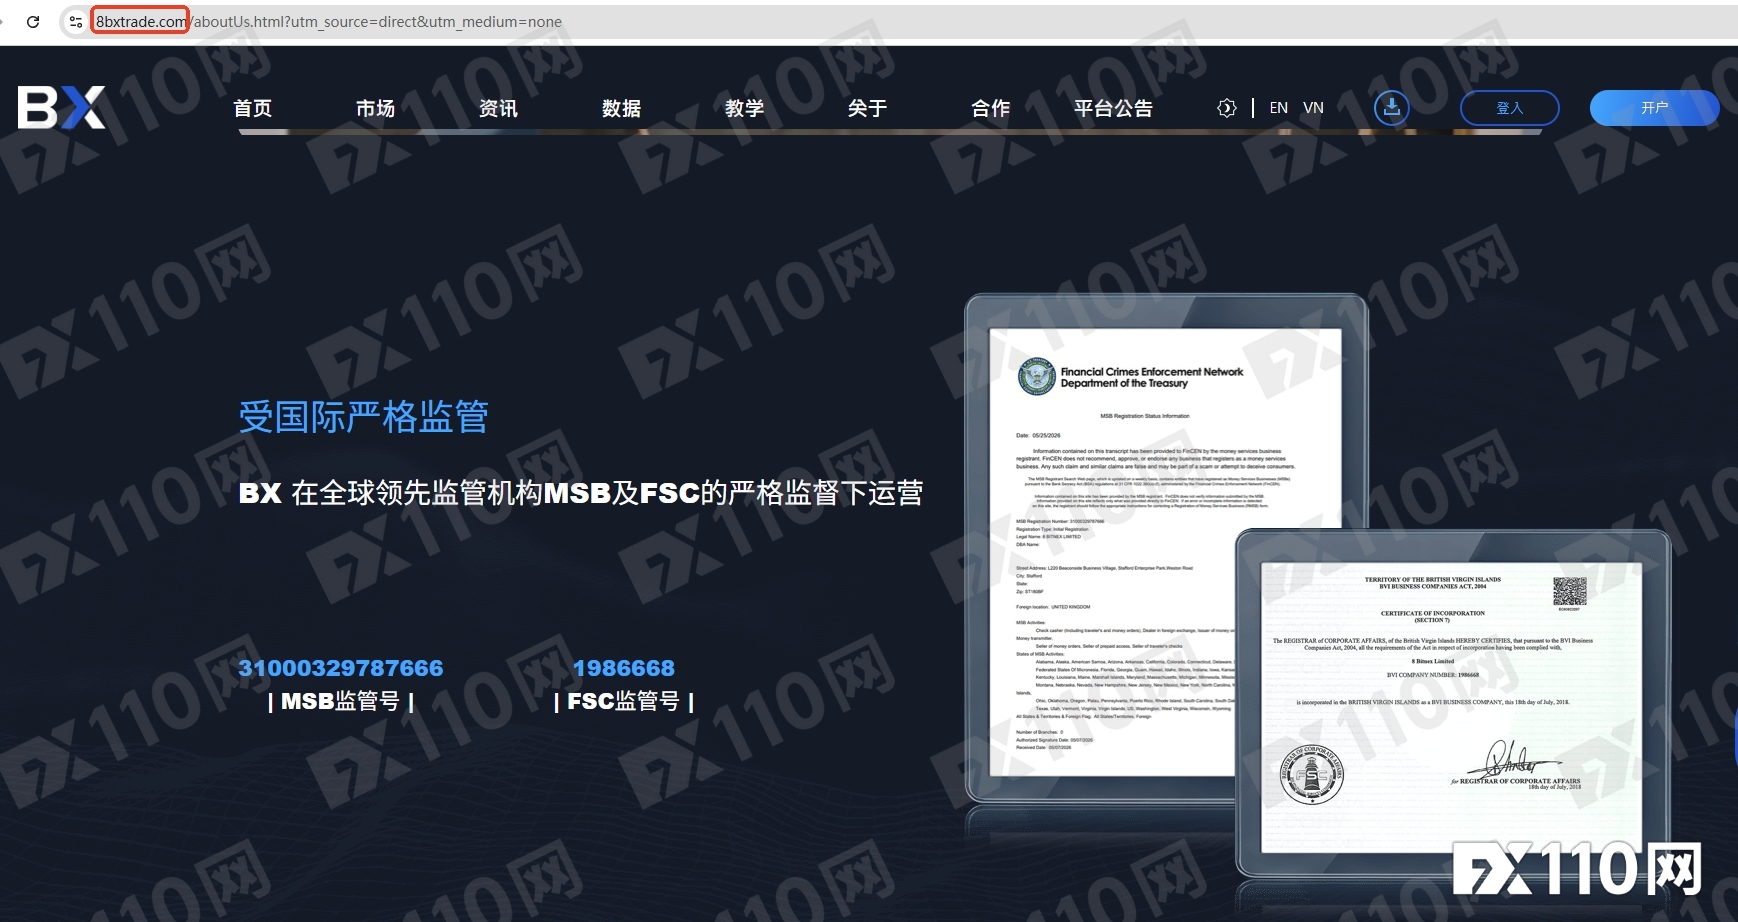Screen dimensions: 1738x922
Task: Switch language to VN
Action: pos(1314,108)
